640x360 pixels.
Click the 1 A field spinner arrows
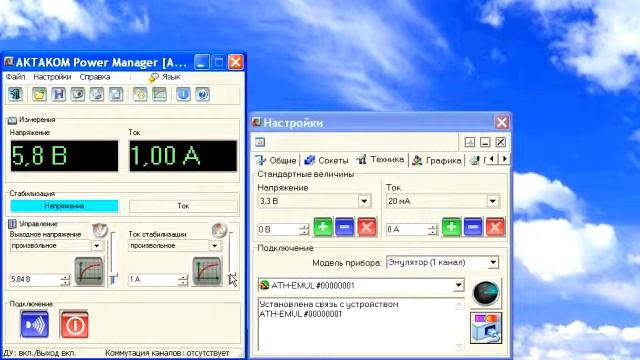coord(183,280)
